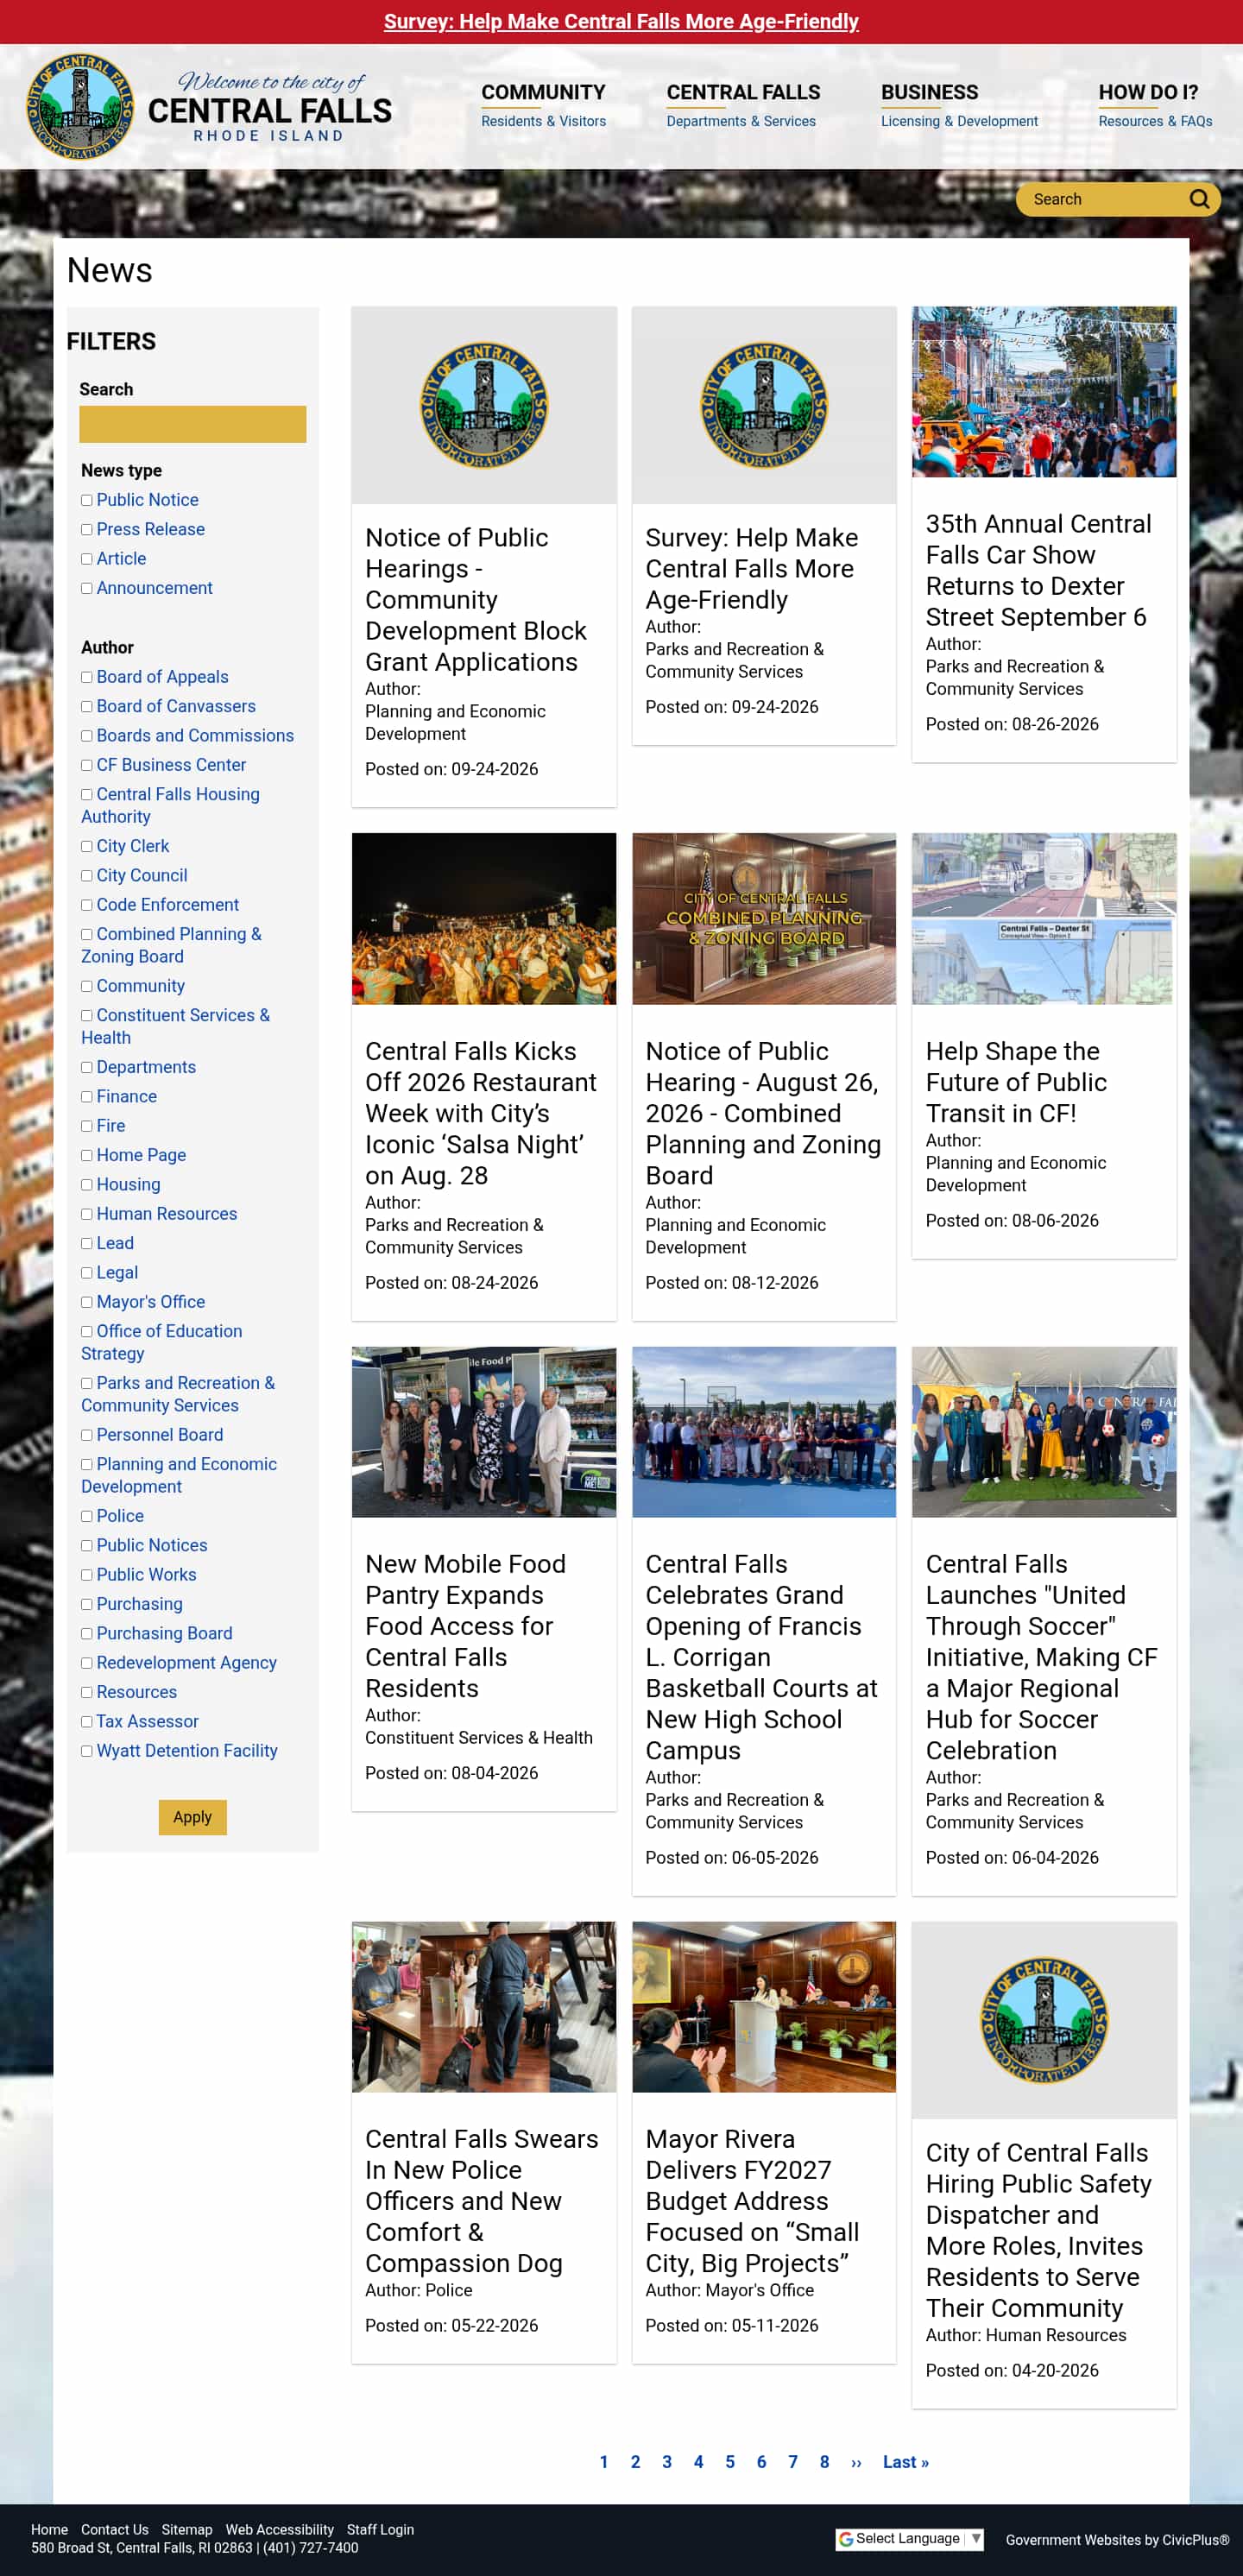Open the Public Transit Dexter St image
The image size is (1243, 2576).
1043,918
